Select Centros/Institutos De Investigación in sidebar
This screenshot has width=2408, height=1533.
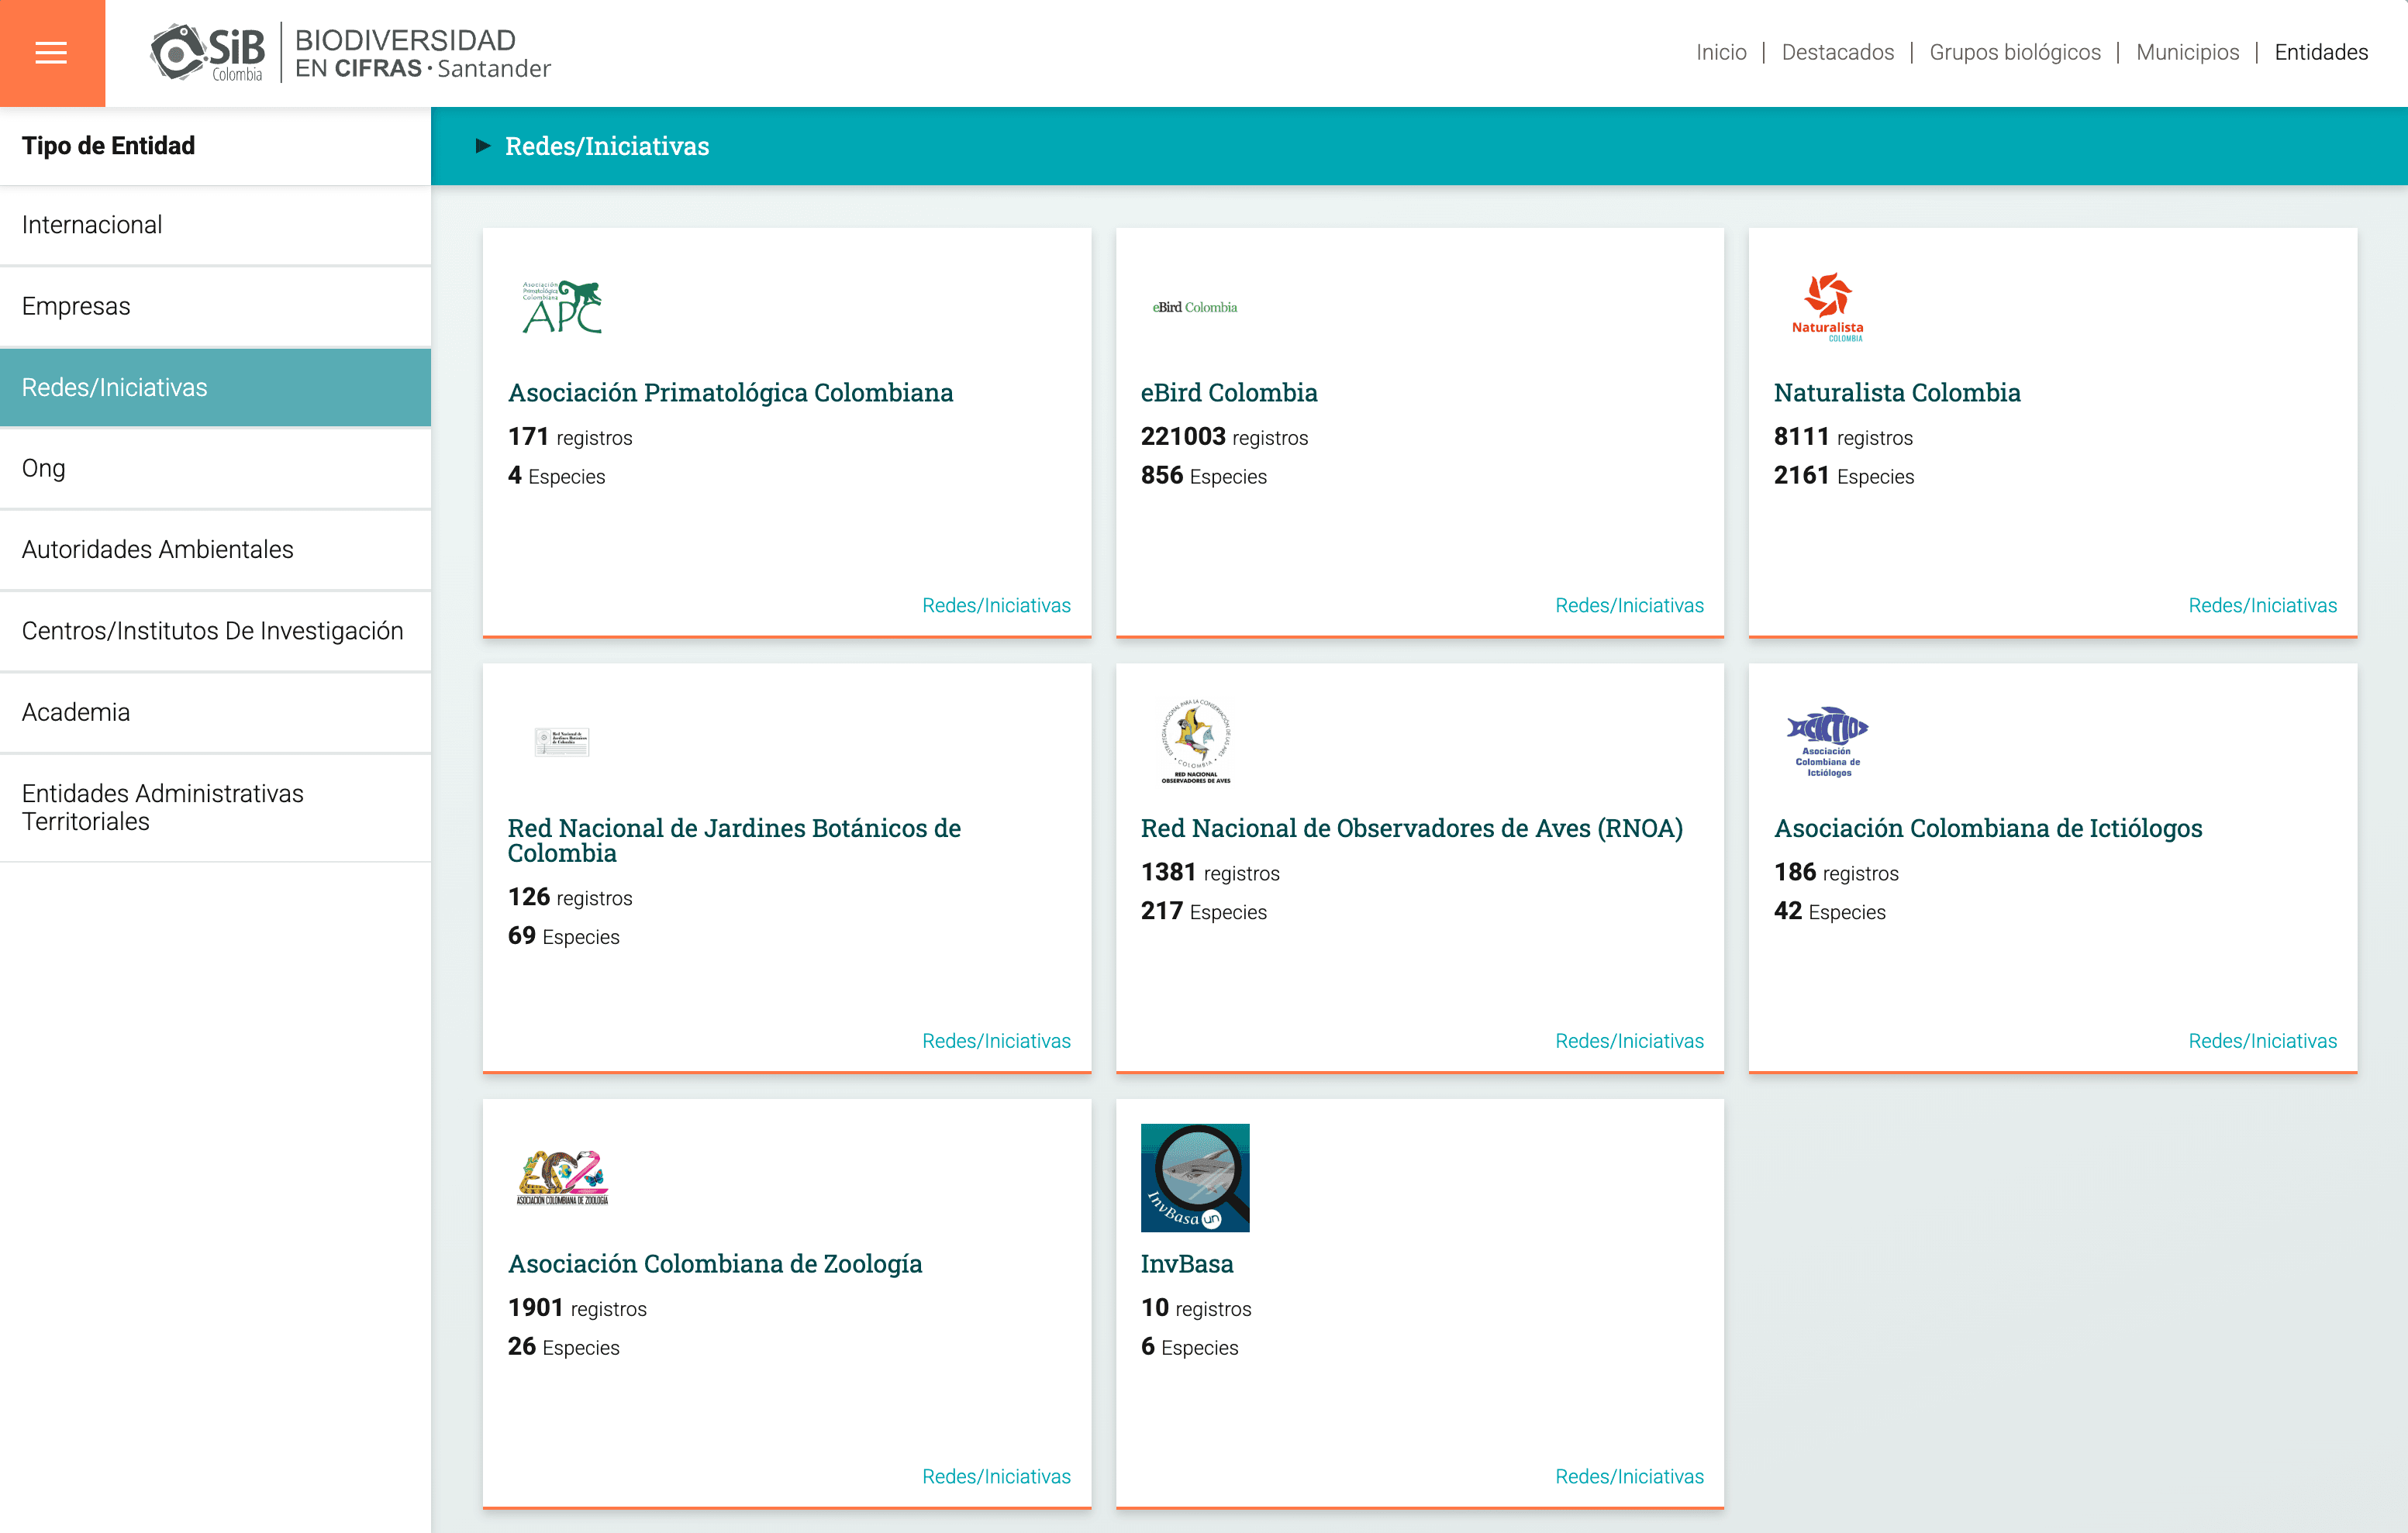pyautogui.click(x=215, y=631)
